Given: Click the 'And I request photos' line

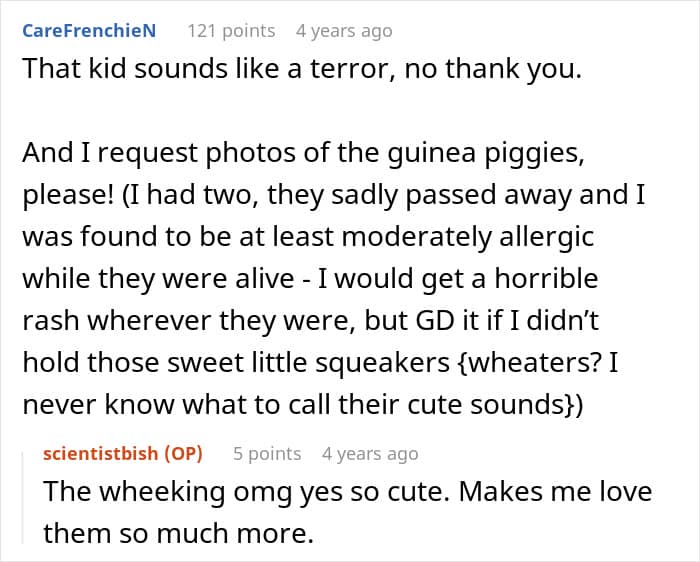Looking at the screenshot, I should tap(303, 154).
